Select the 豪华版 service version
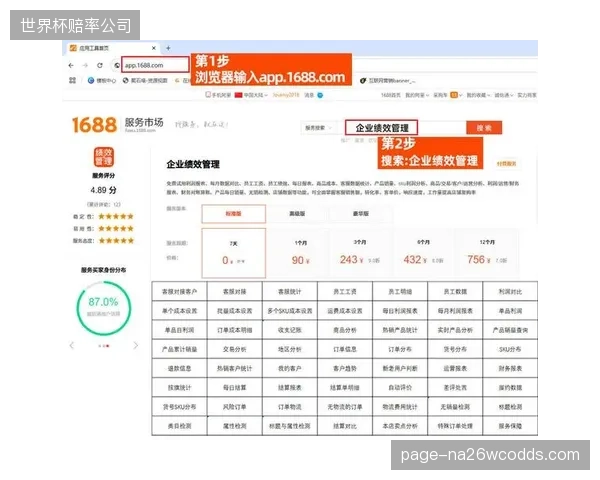 pos(360,214)
